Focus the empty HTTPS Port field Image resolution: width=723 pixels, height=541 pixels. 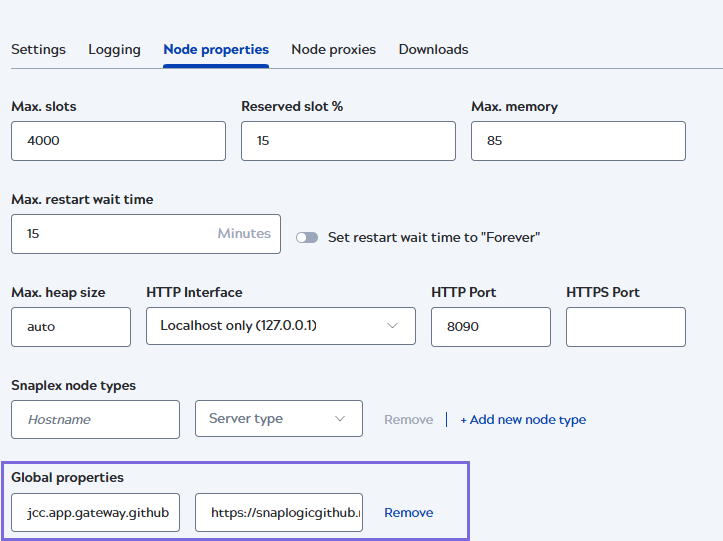tap(626, 327)
